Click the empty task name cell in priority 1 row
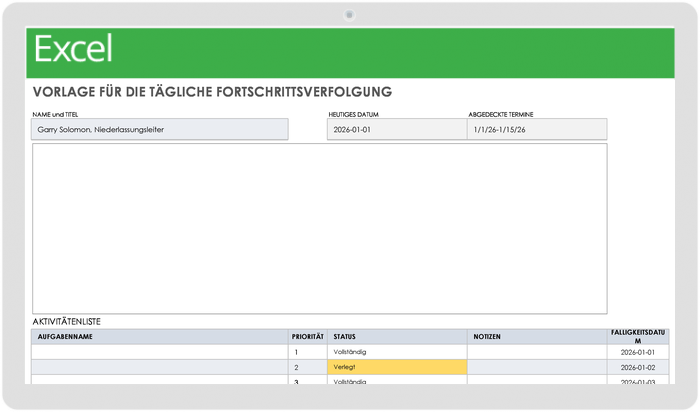 (x=160, y=352)
